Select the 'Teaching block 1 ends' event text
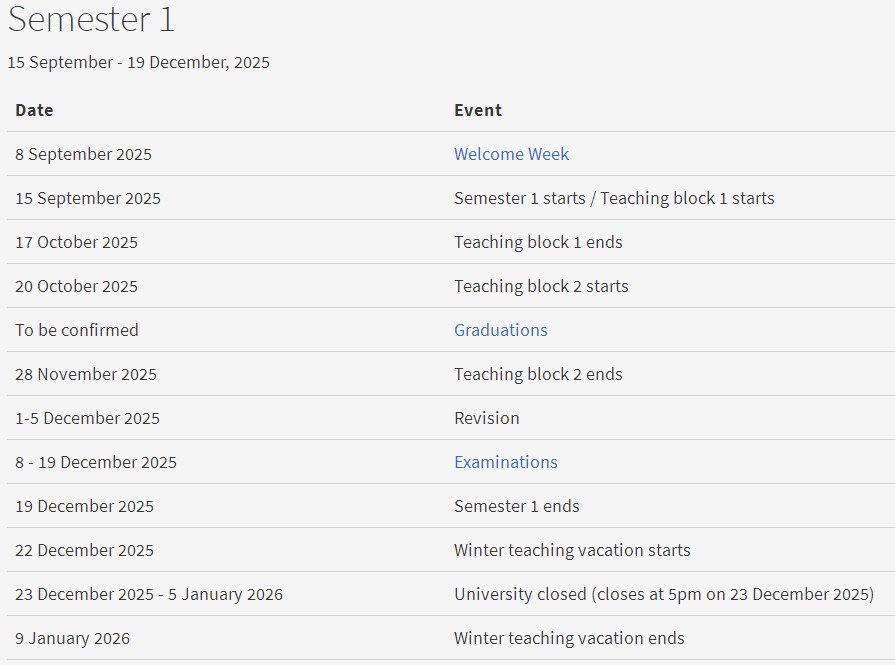Viewport: 895px width, 665px height. (x=538, y=242)
